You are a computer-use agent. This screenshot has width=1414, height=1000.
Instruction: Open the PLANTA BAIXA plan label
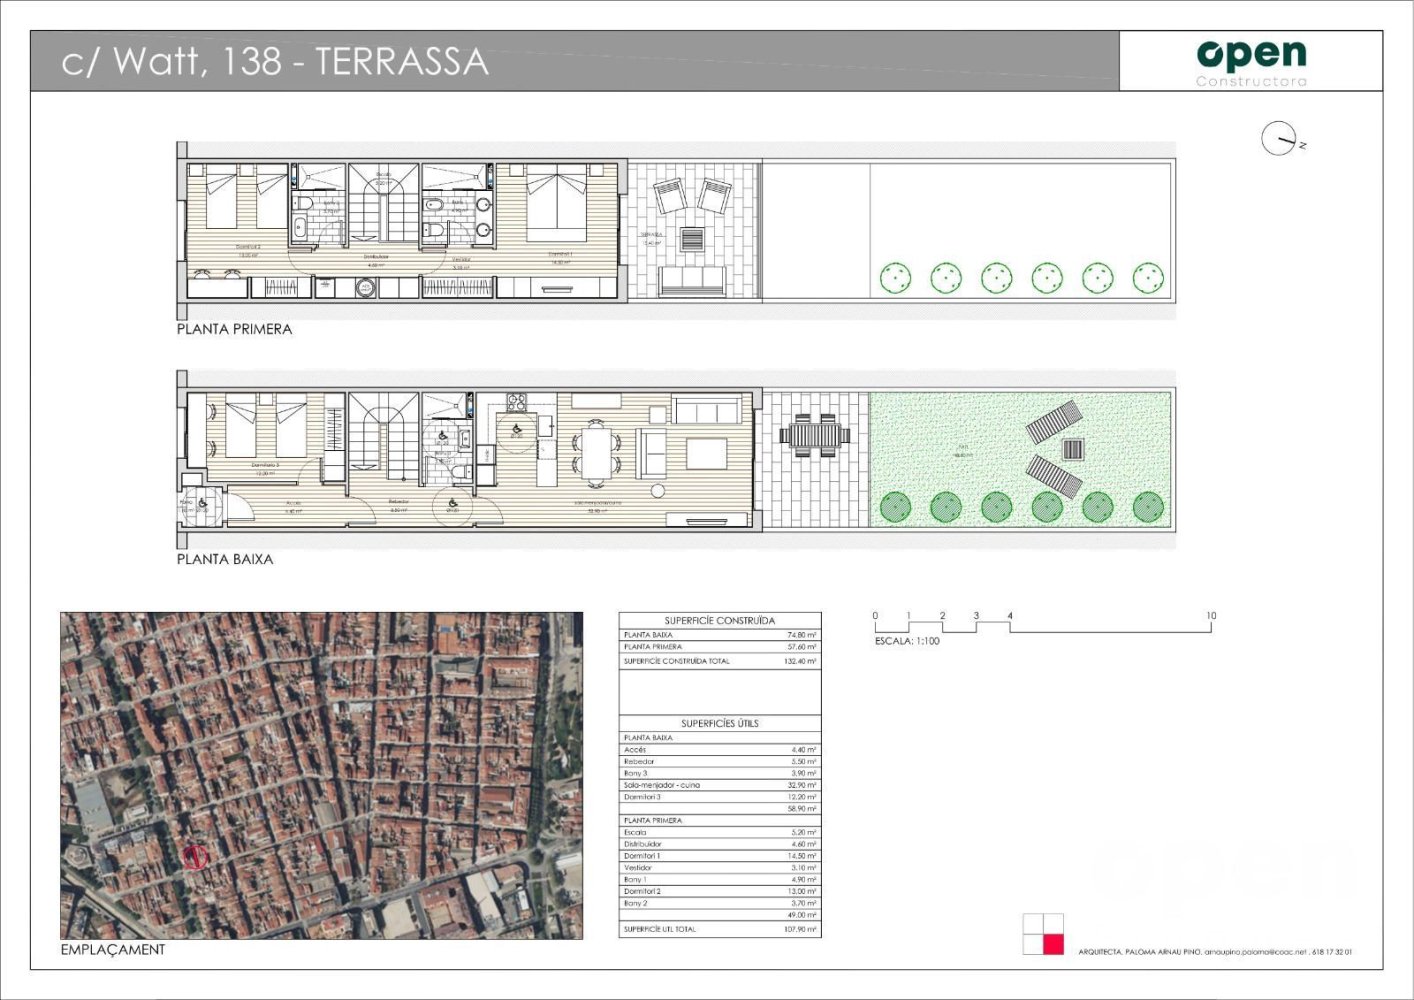(222, 560)
